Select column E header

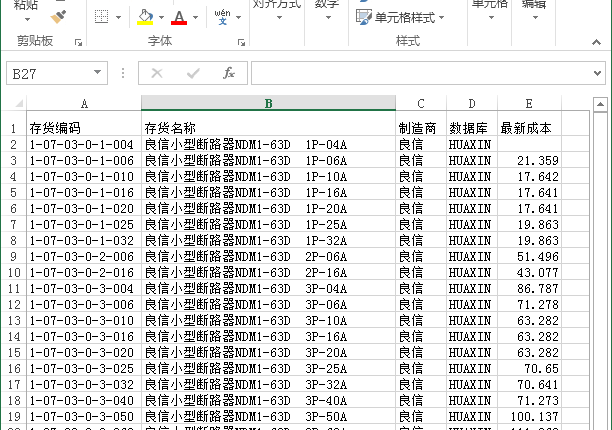coord(529,103)
